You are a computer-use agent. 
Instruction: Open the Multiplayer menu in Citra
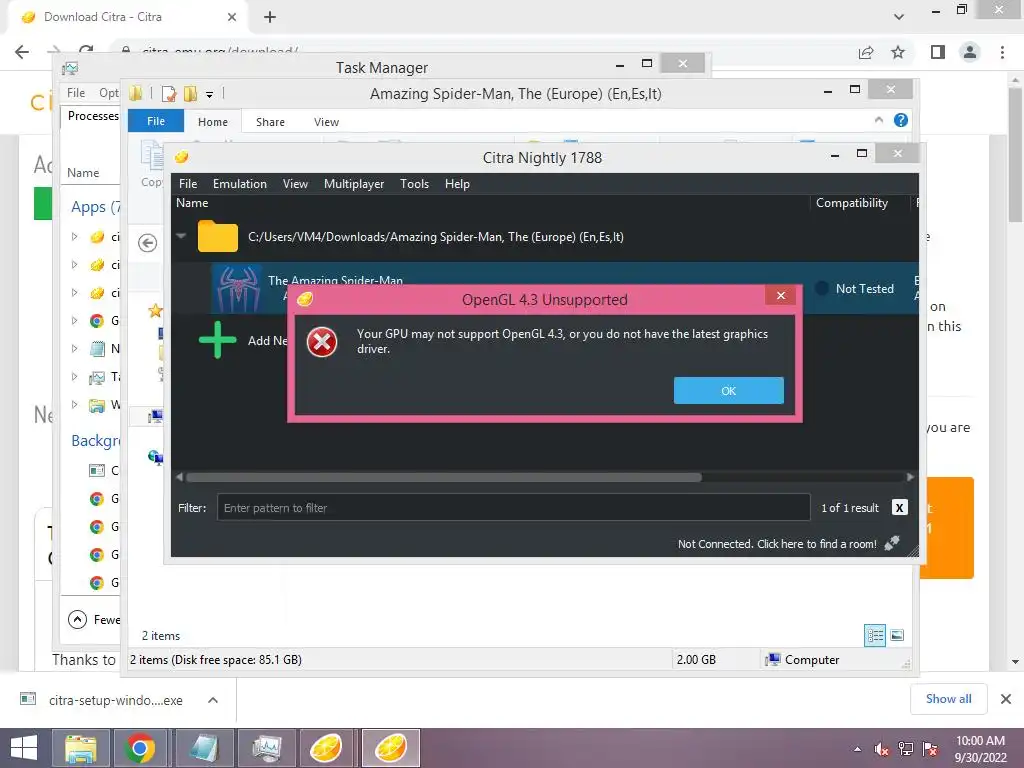tap(354, 184)
